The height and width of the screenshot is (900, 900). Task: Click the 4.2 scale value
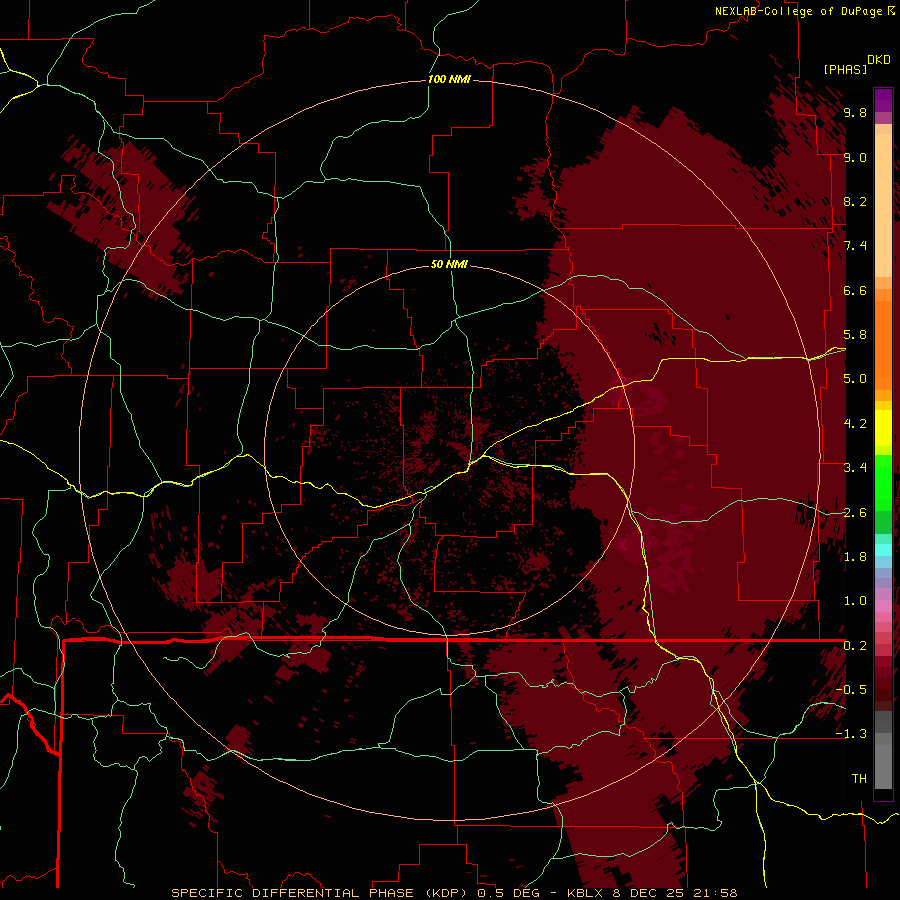point(855,424)
